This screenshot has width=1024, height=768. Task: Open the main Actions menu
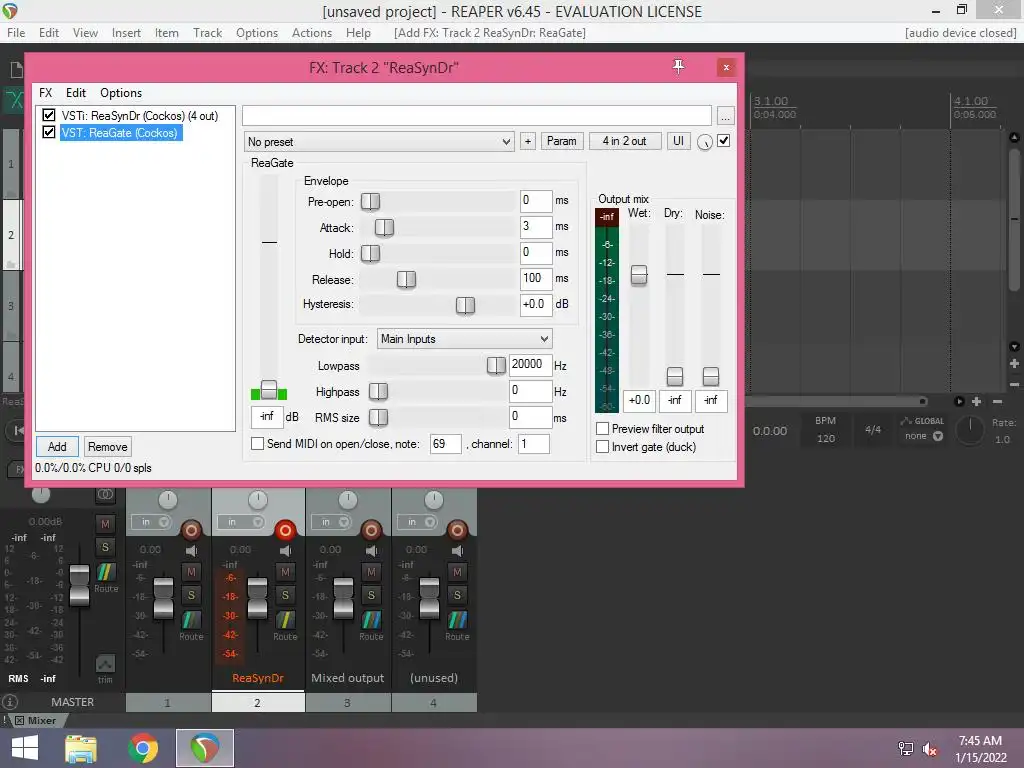tap(312, 33)
